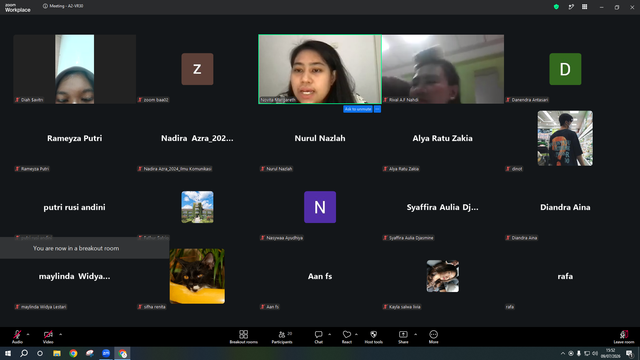
Task: Open the Windows Start menu
Action: tap(8, 353)
